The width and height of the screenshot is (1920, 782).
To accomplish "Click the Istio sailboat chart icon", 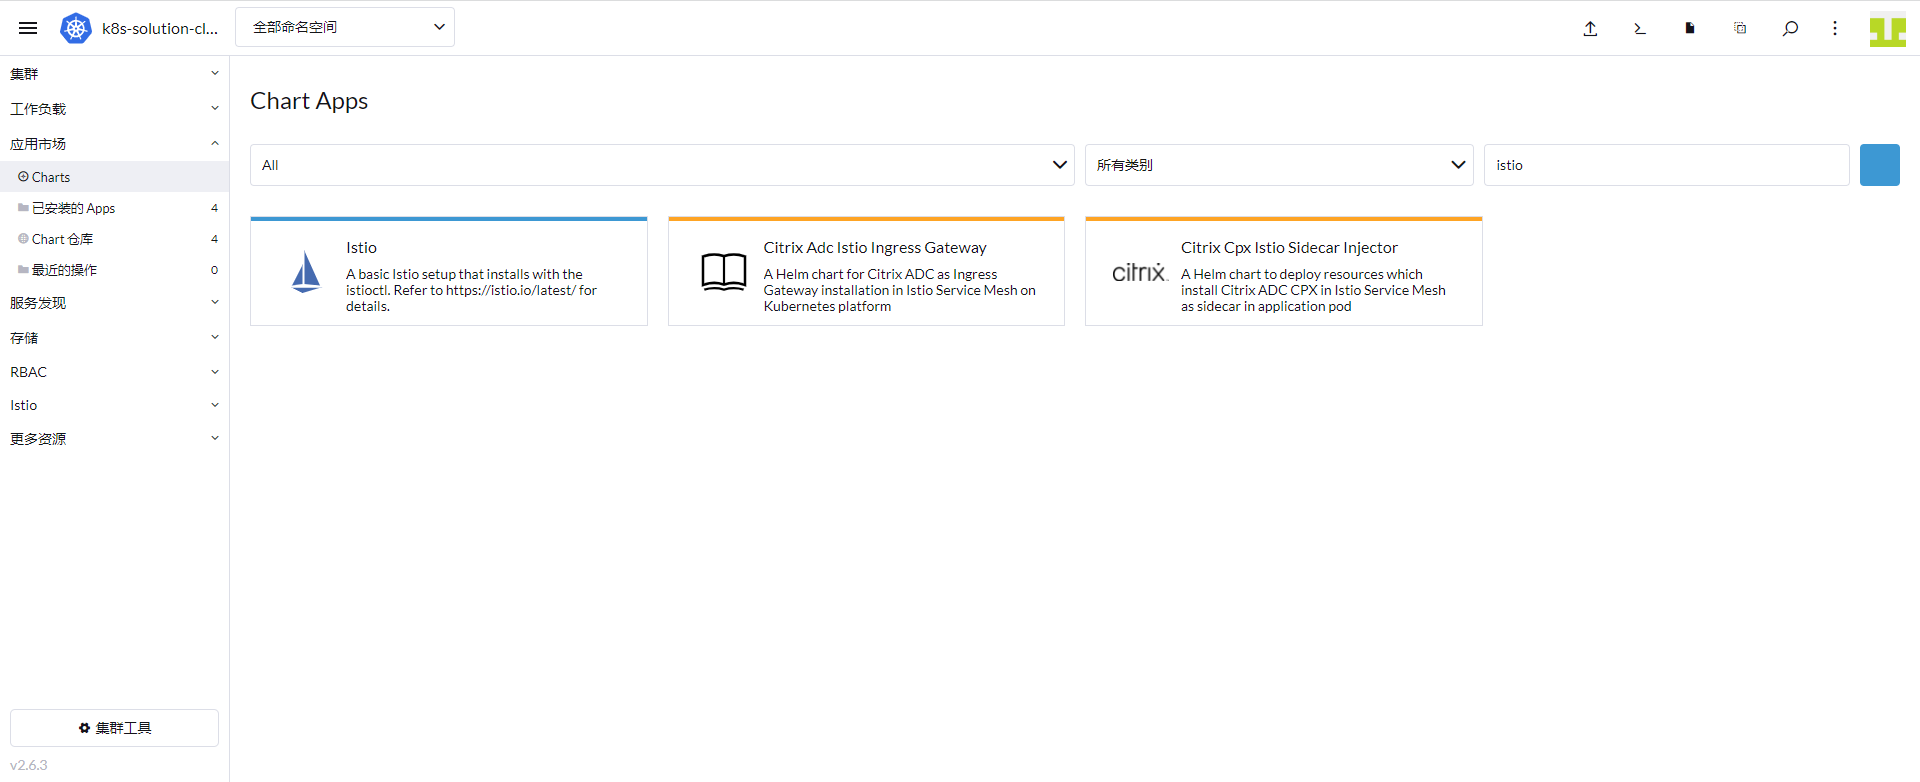I will click(x=306, y=272).
